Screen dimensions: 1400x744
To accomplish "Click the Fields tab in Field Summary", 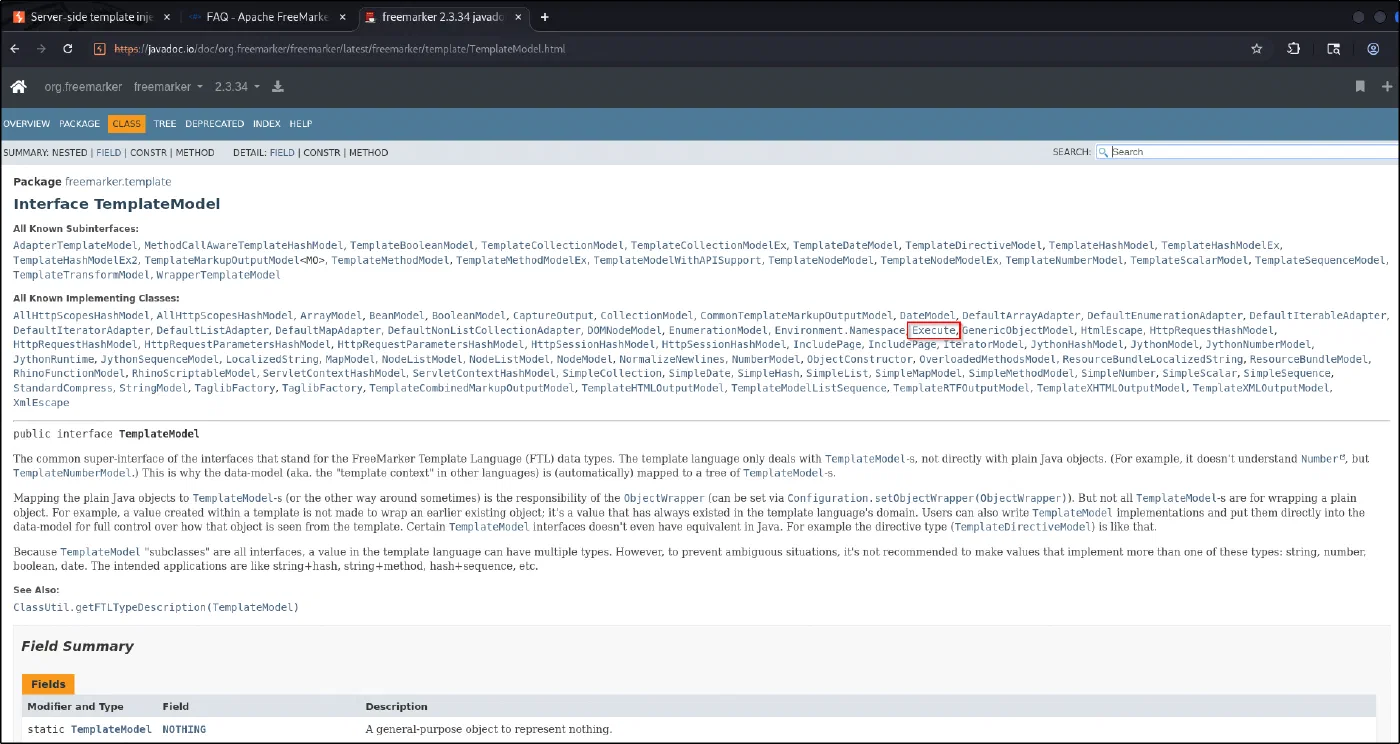I will (x=48, y=684).
